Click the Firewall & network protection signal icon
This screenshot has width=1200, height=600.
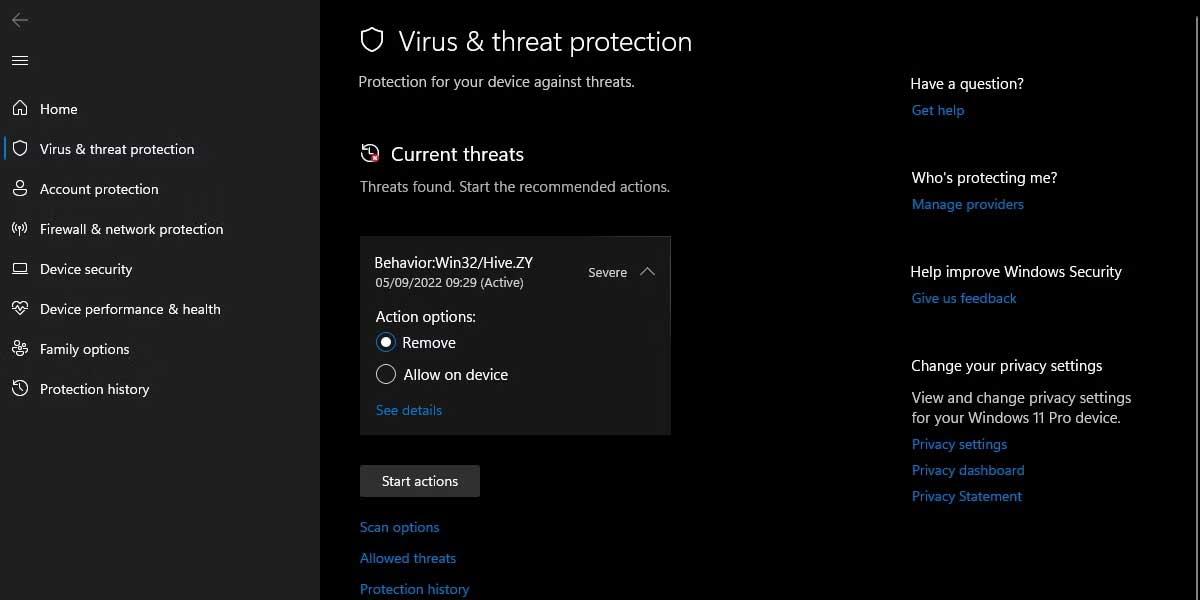(x=21, y=228)
